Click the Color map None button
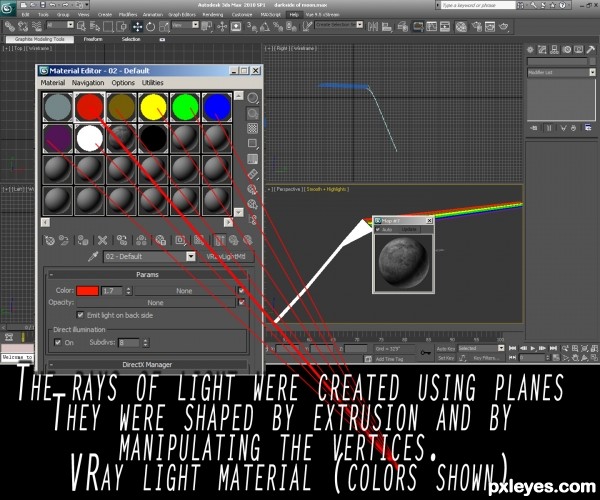 [x=184, y=291]
